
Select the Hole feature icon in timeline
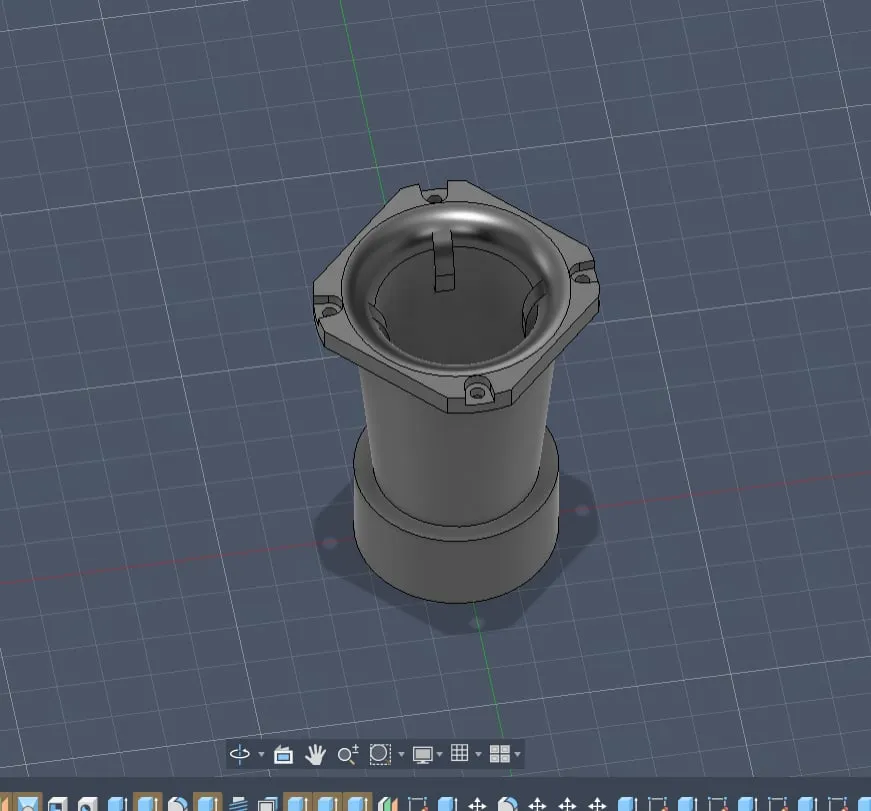pos(87,803)
